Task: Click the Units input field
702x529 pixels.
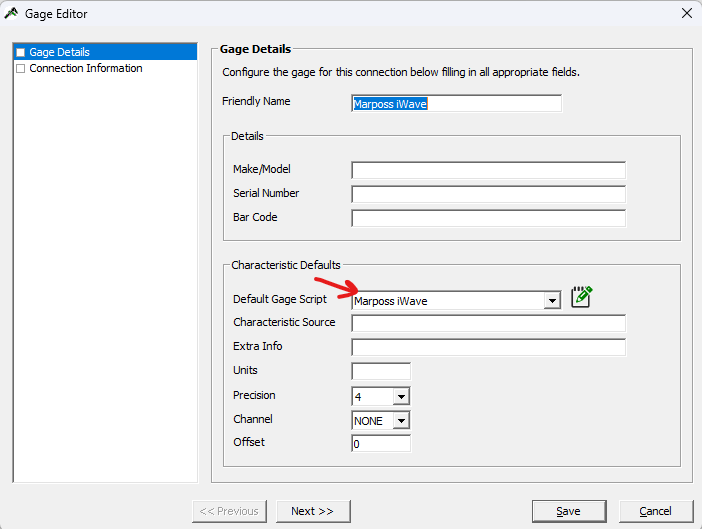Action: pos(381,371)
